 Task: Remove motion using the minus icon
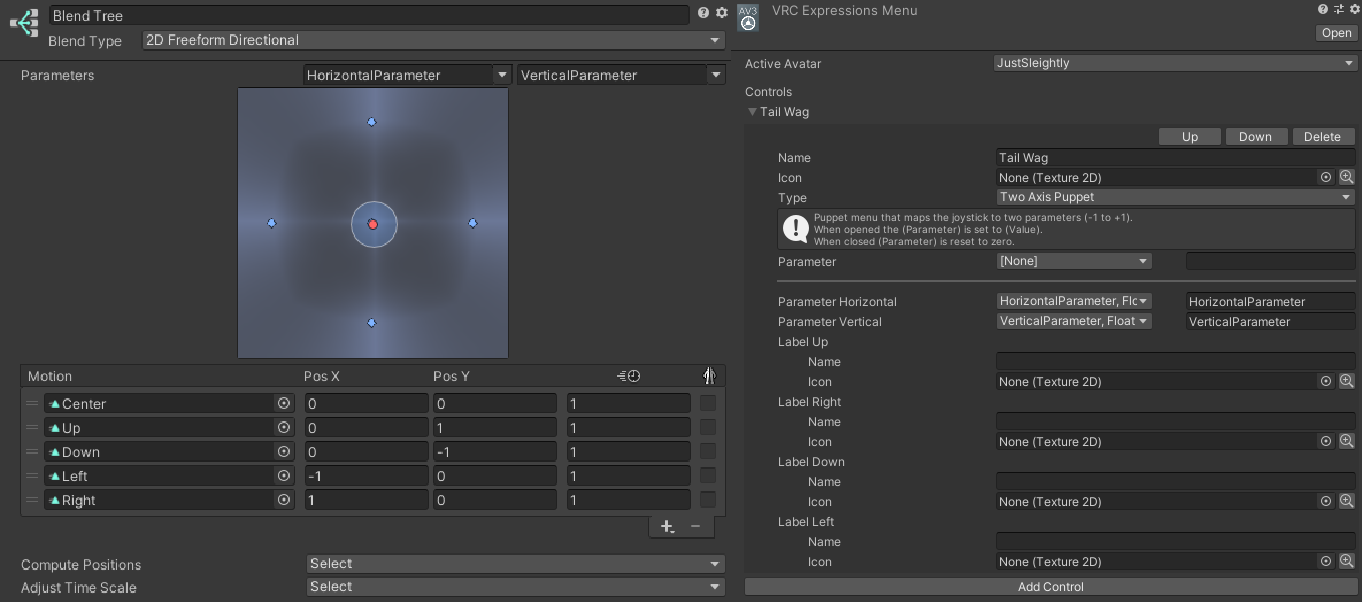pyautogui.click(x=696, y=526)
